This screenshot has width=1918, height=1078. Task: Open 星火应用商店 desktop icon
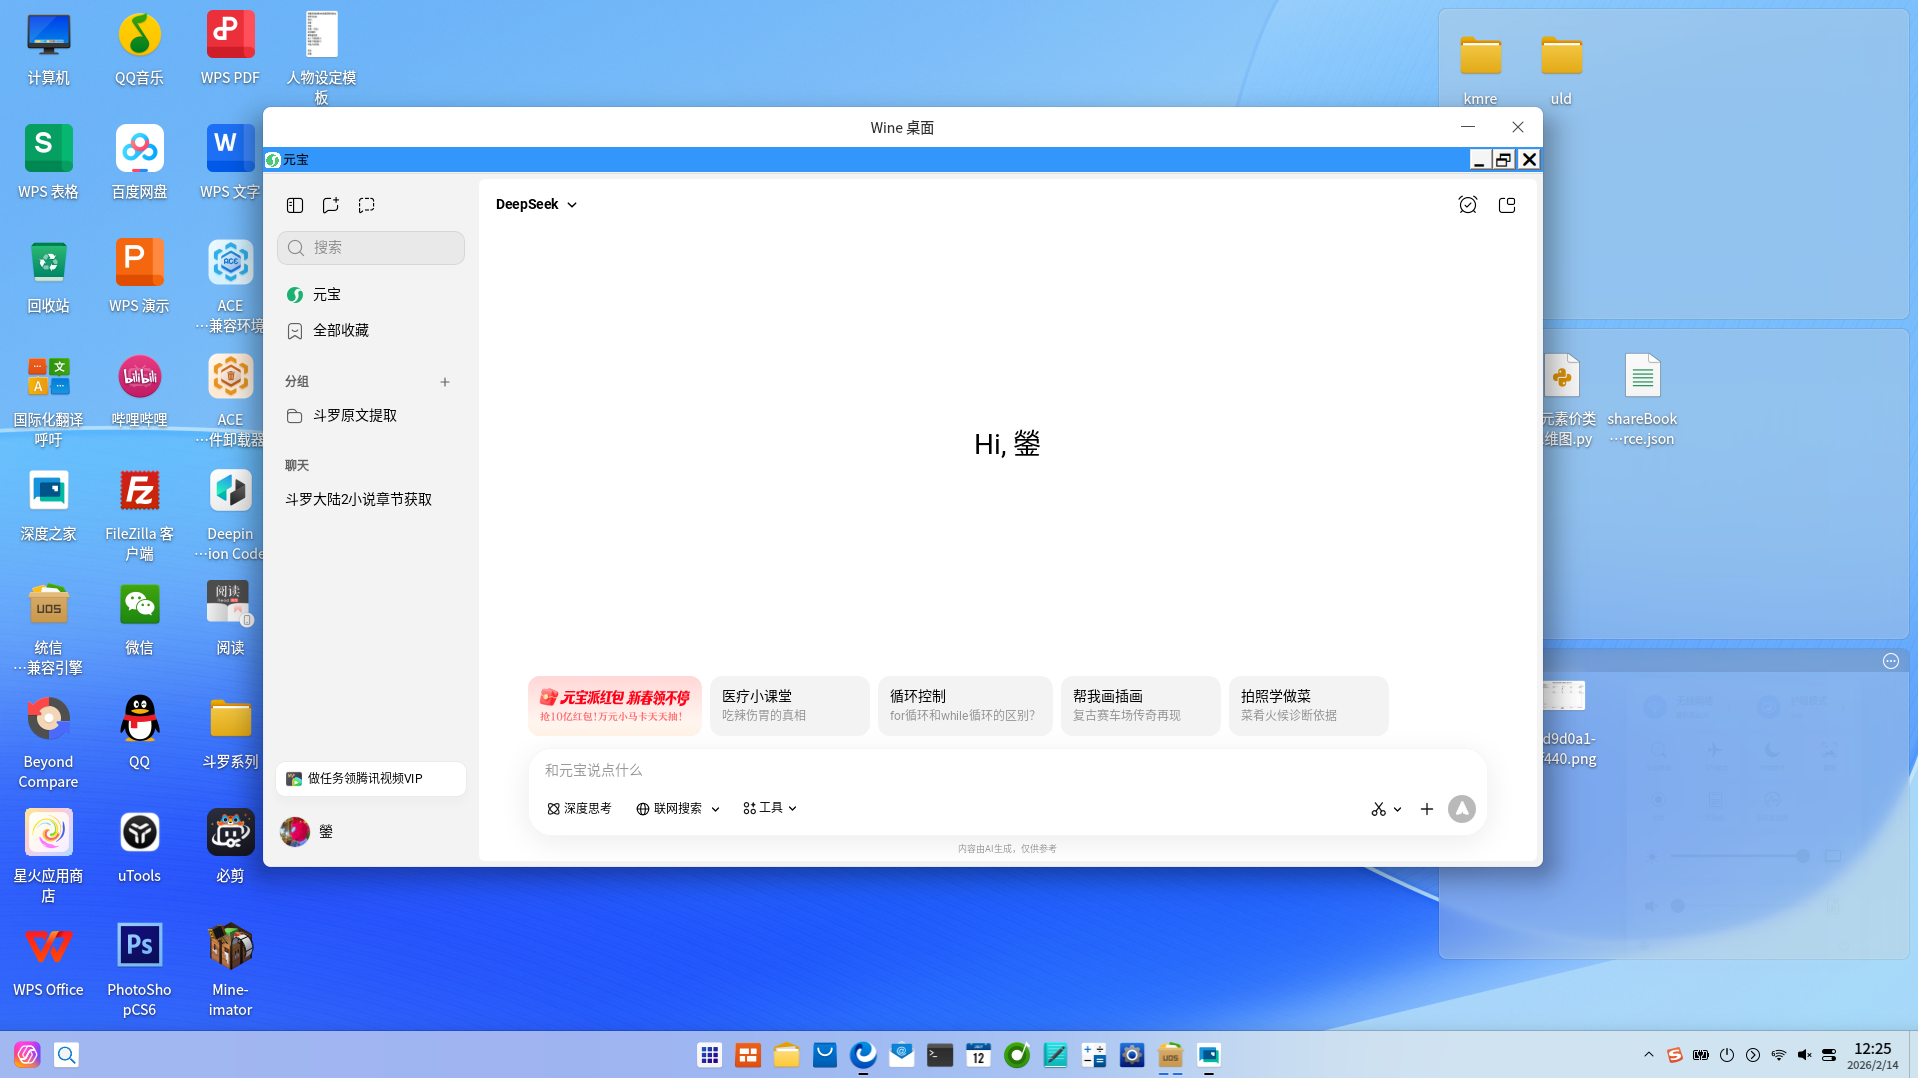(48, 857)
